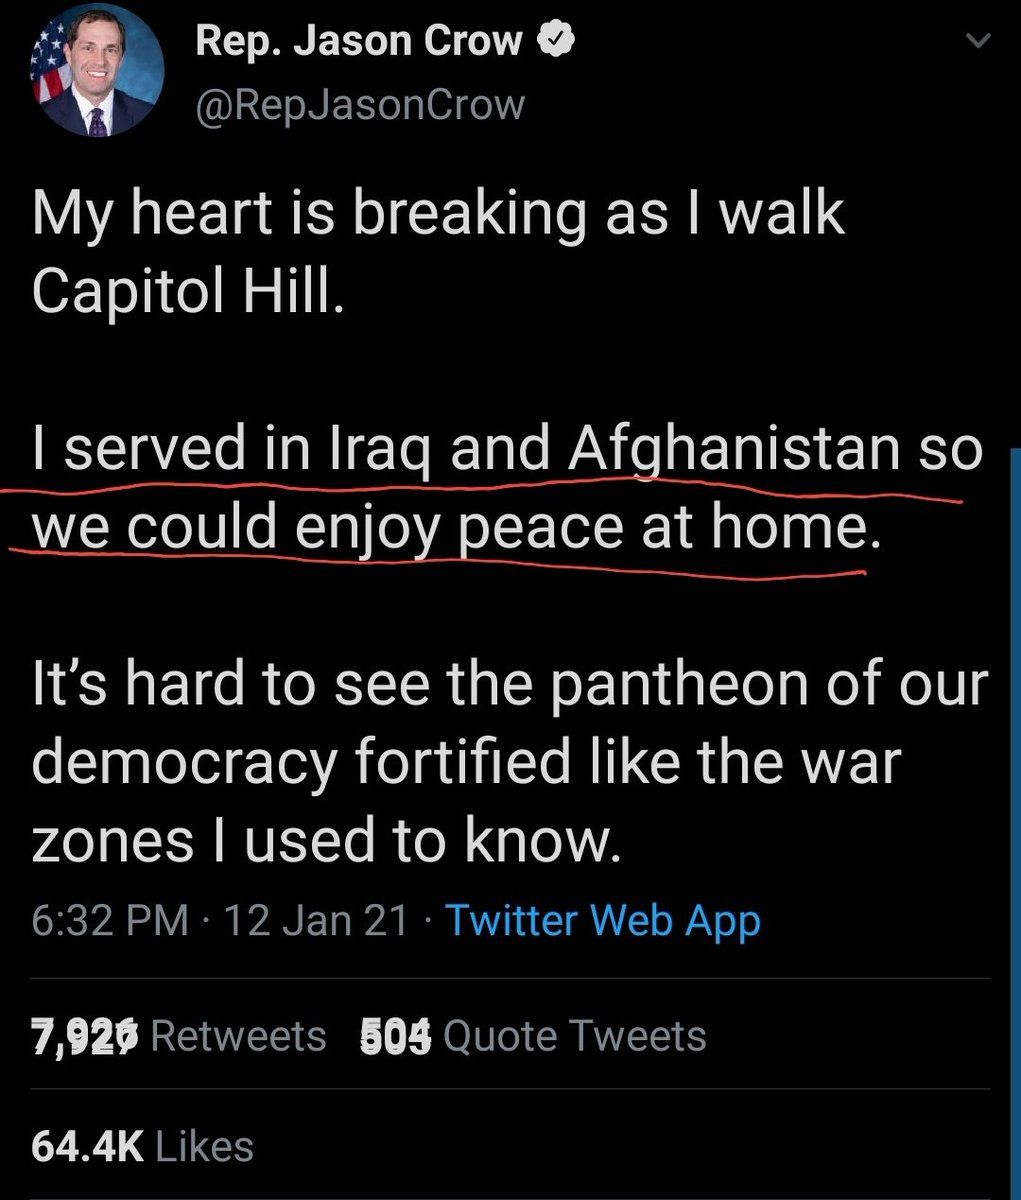
Task: Open the @RepJasonCrow handle link
Action: [x=360, y=103]
